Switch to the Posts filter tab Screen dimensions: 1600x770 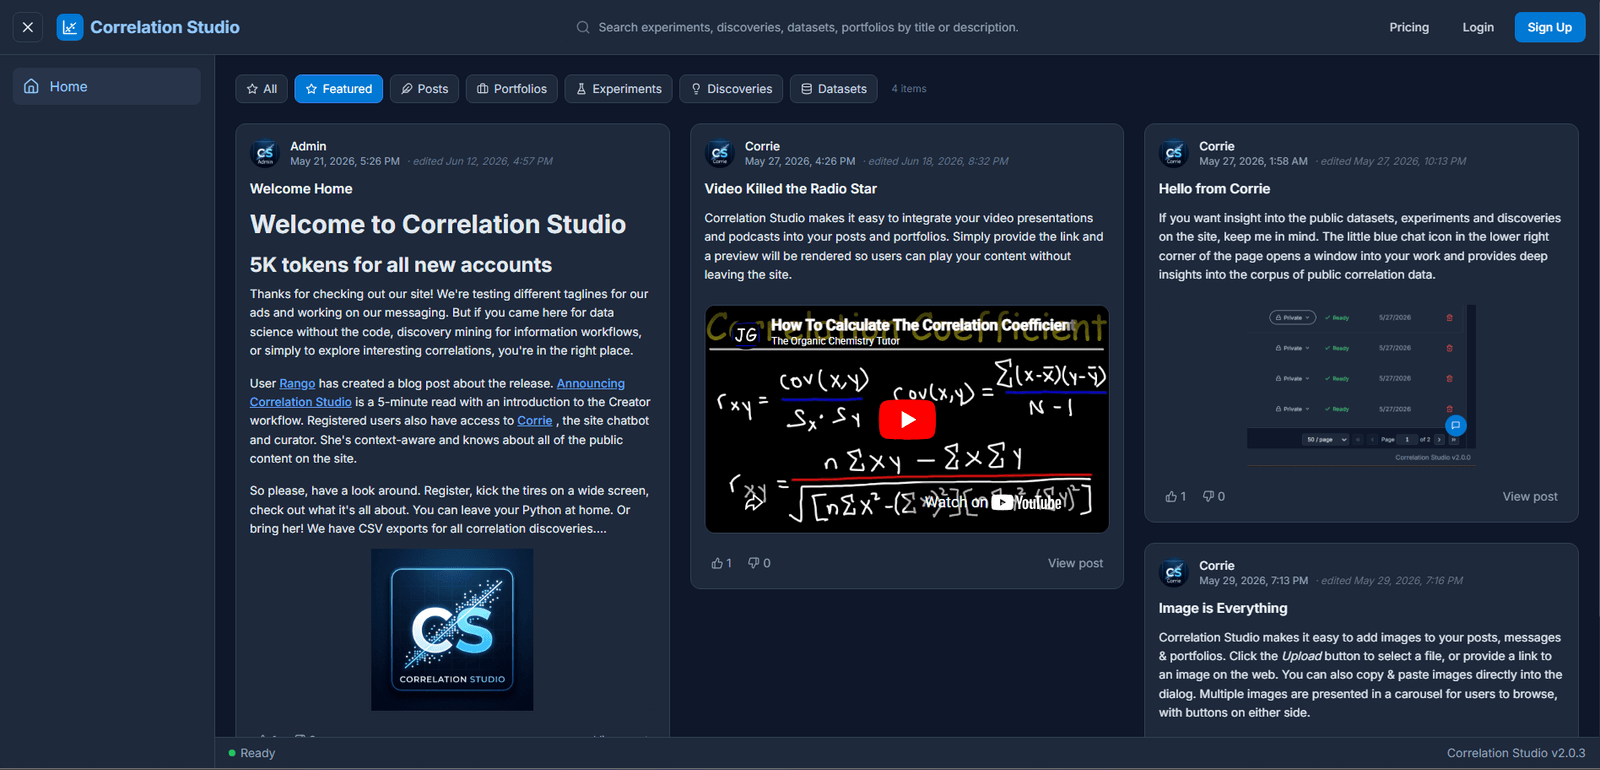[x=425, y=89]
